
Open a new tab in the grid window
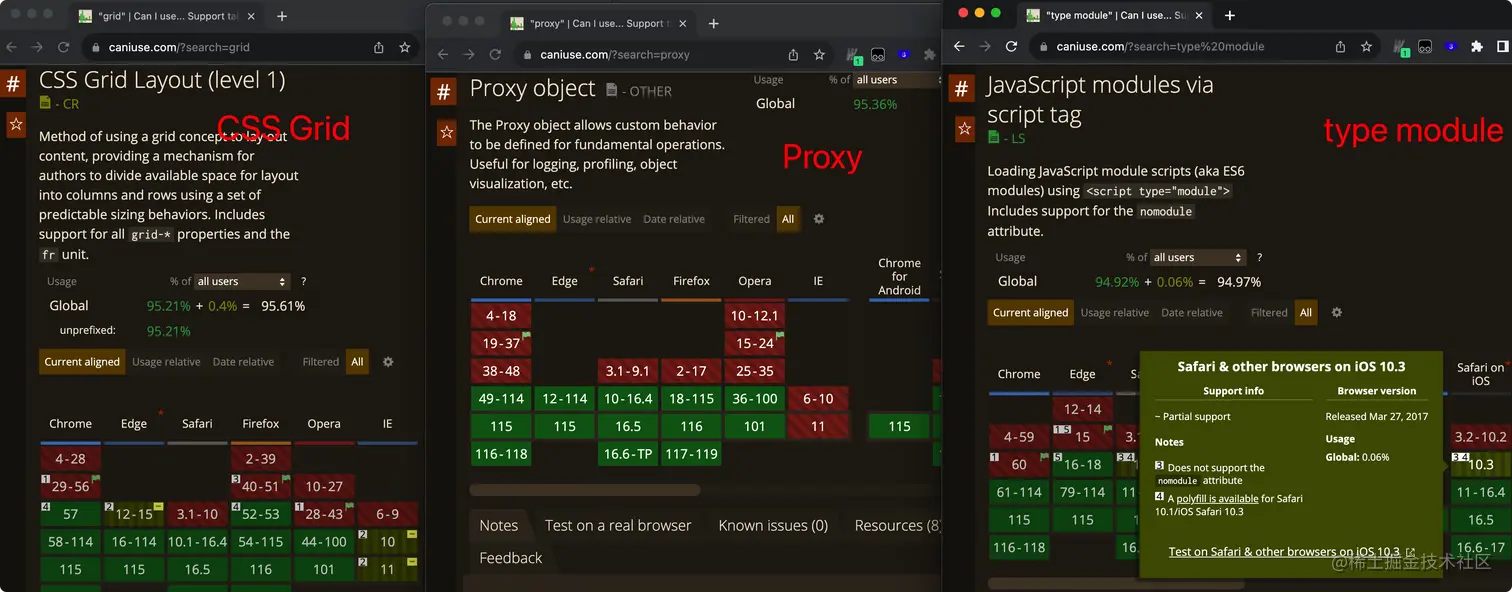[x=282, y=16]
